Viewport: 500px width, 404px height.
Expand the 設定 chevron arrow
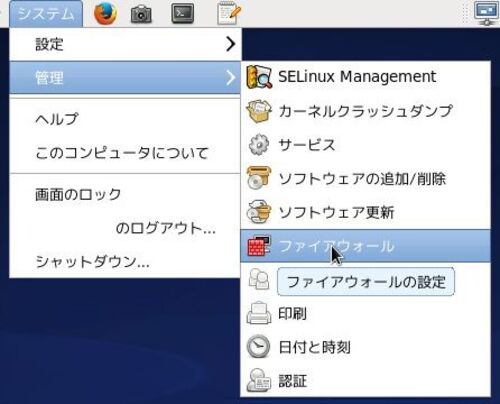coord(230,44)
